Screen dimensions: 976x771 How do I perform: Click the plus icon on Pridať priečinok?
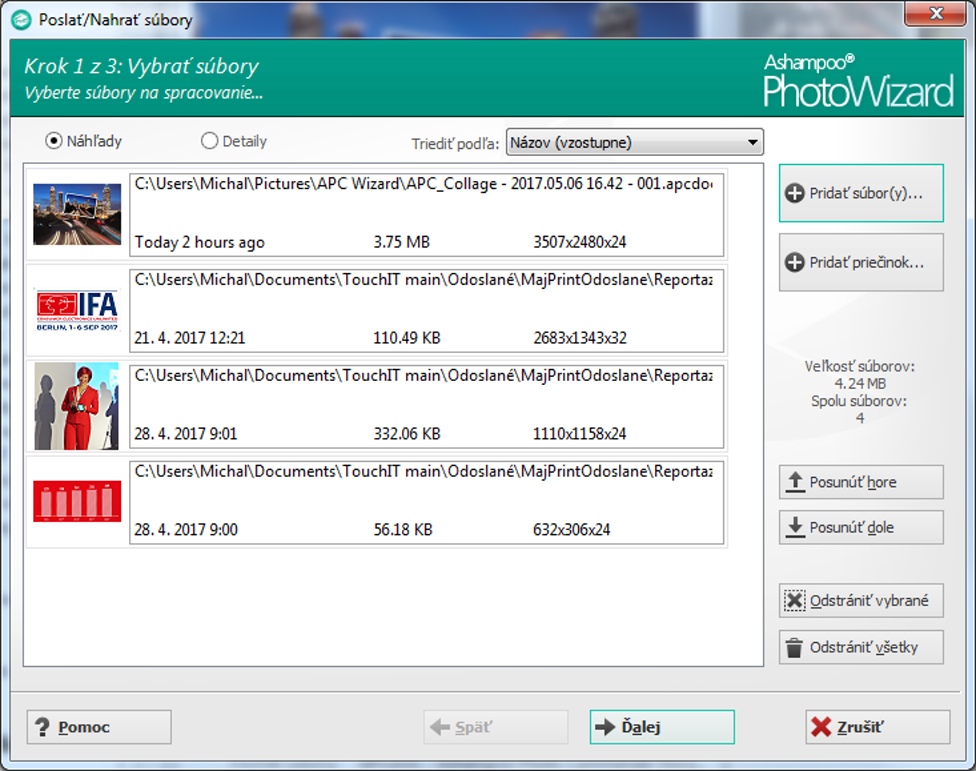pyautogui.click(x=795, y=263)
